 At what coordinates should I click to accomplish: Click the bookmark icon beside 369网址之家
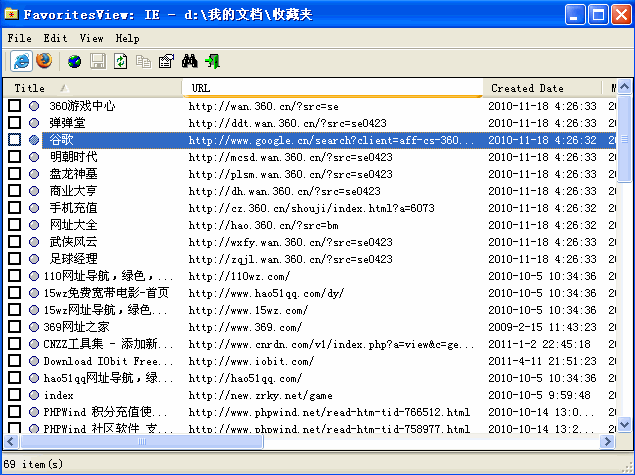[x=34, y=327]
